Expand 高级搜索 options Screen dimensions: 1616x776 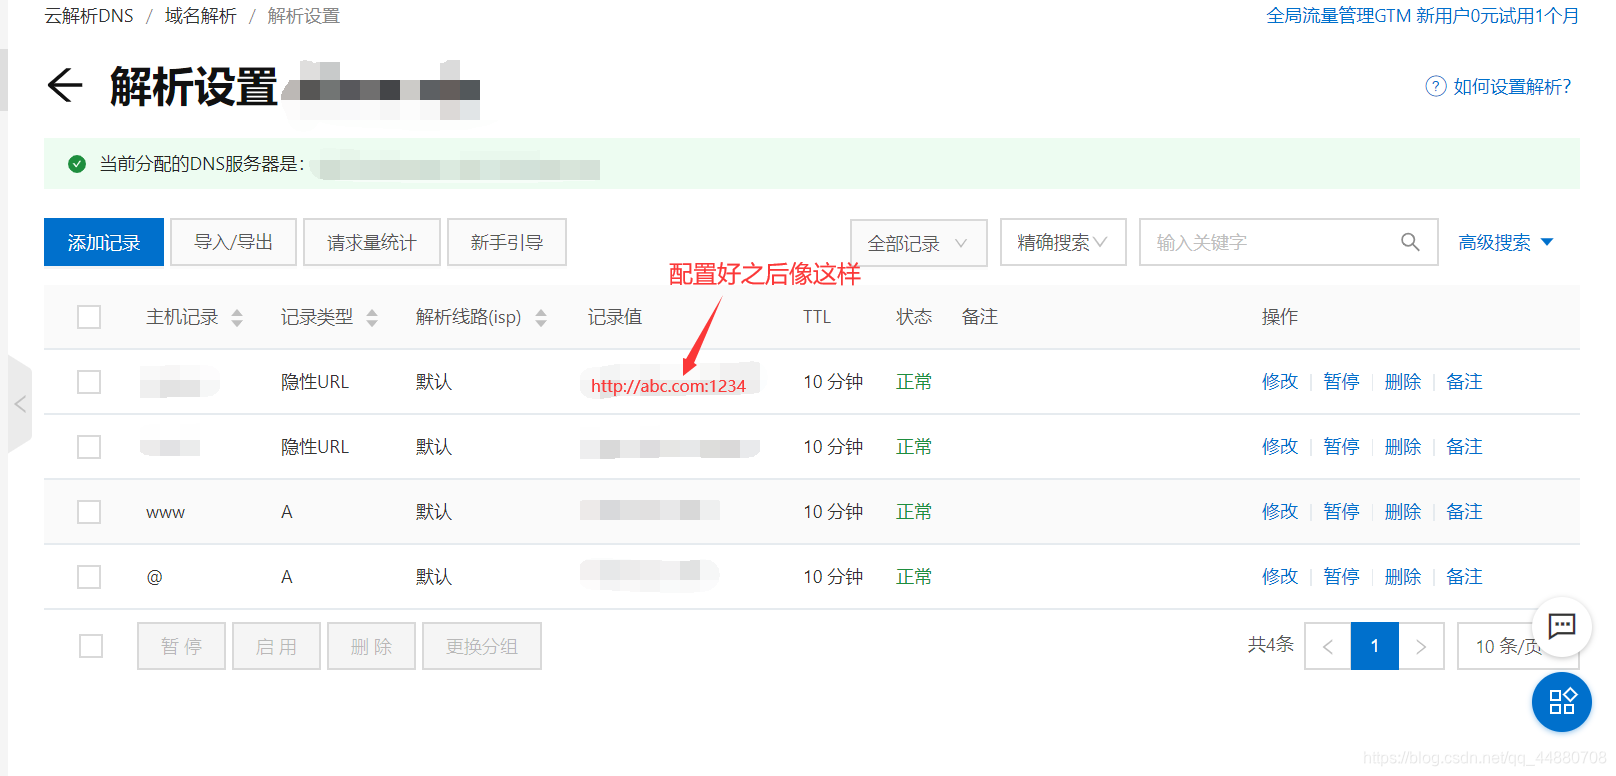pos(1506,242)
